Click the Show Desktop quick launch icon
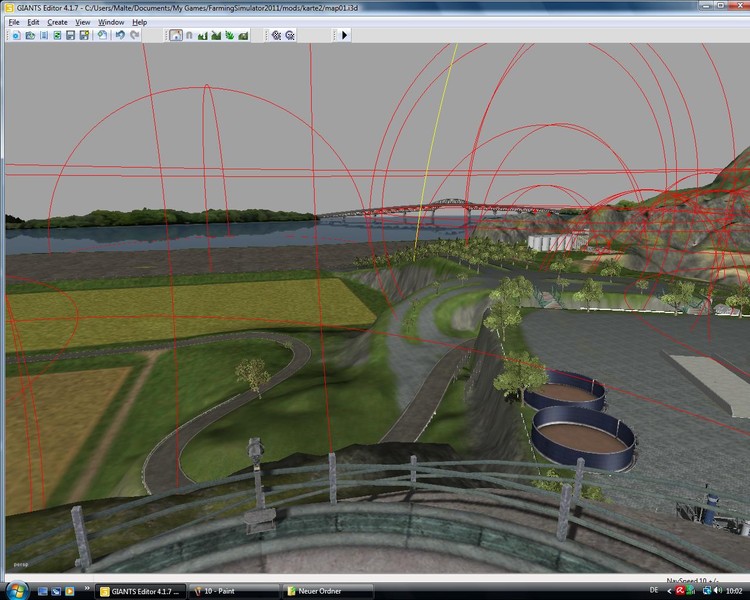The height and width of the screenshot is (600, 750). [x=43, y=591]
